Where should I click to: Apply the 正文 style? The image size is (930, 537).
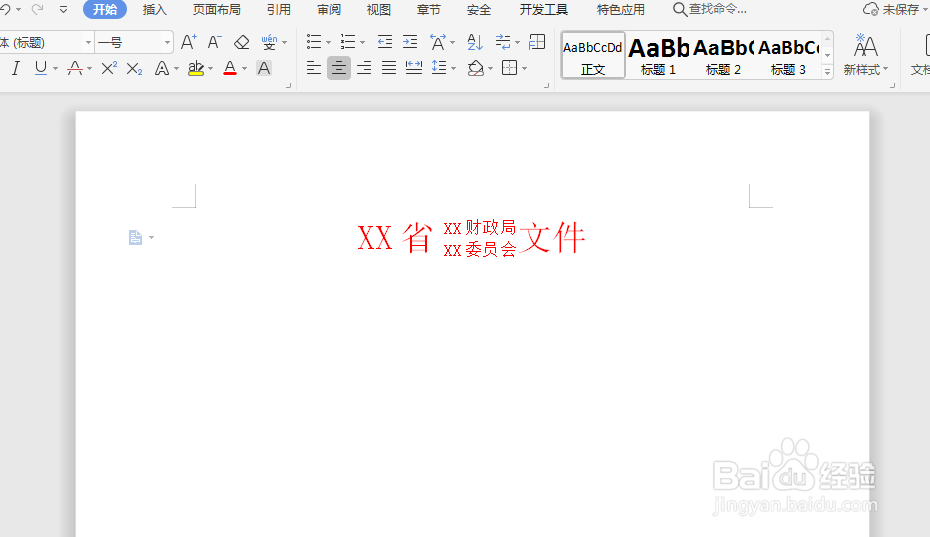(x=593, y=55)
